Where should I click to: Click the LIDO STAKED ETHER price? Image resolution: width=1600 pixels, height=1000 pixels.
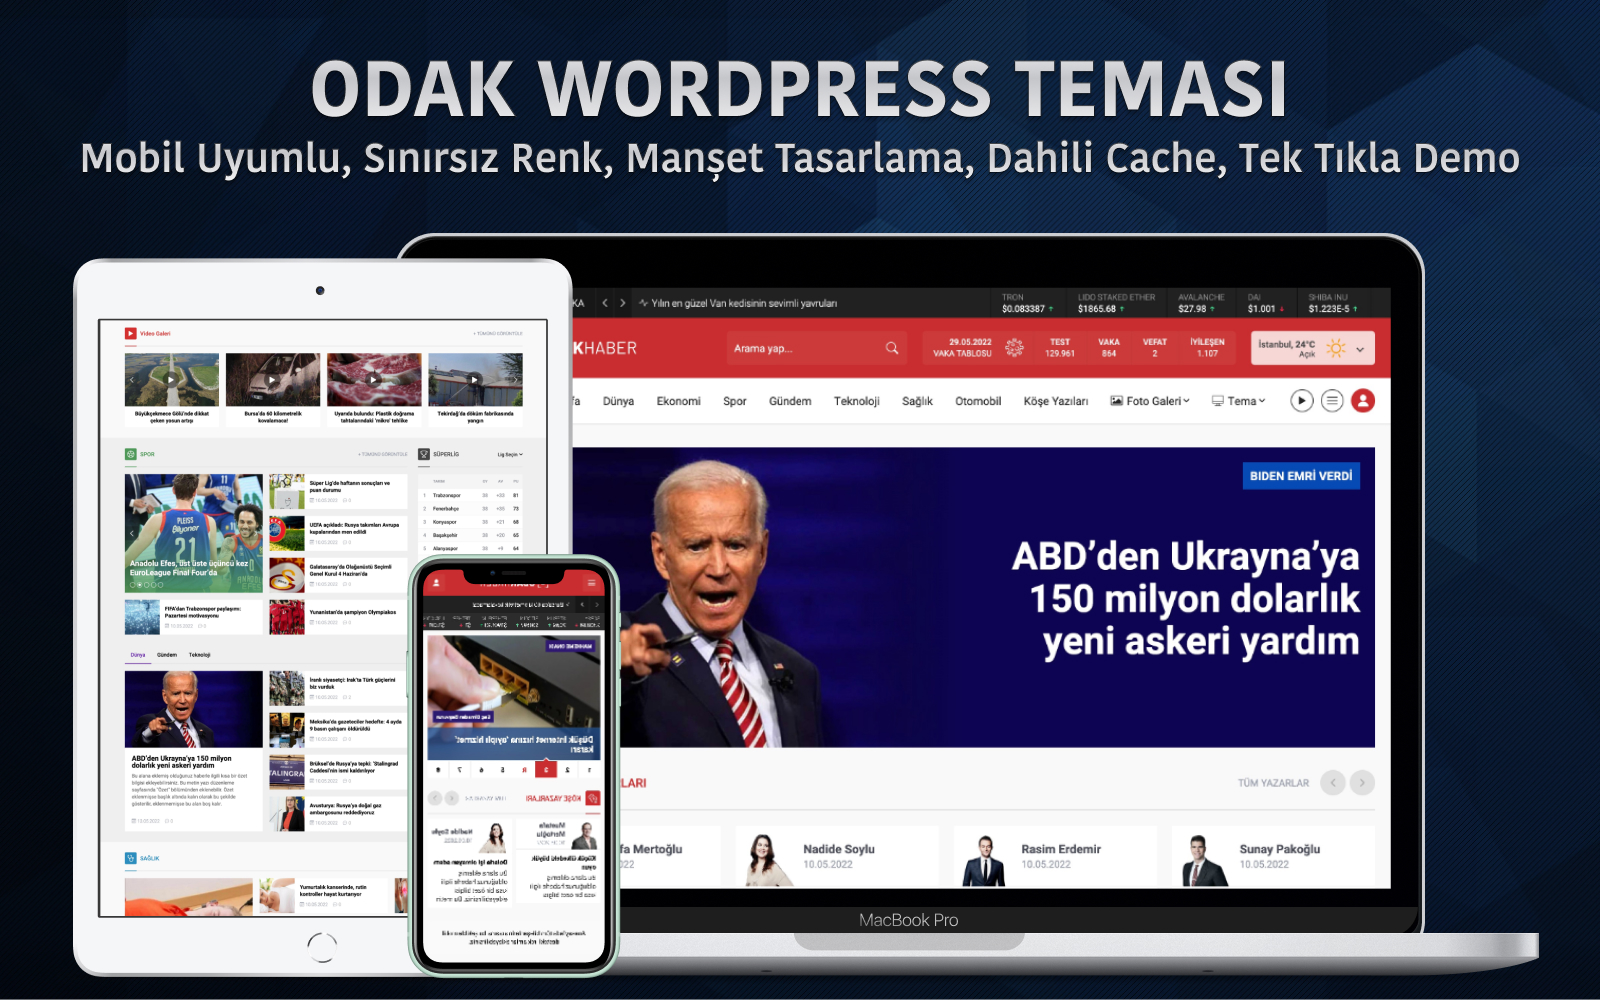(1115, 303)
